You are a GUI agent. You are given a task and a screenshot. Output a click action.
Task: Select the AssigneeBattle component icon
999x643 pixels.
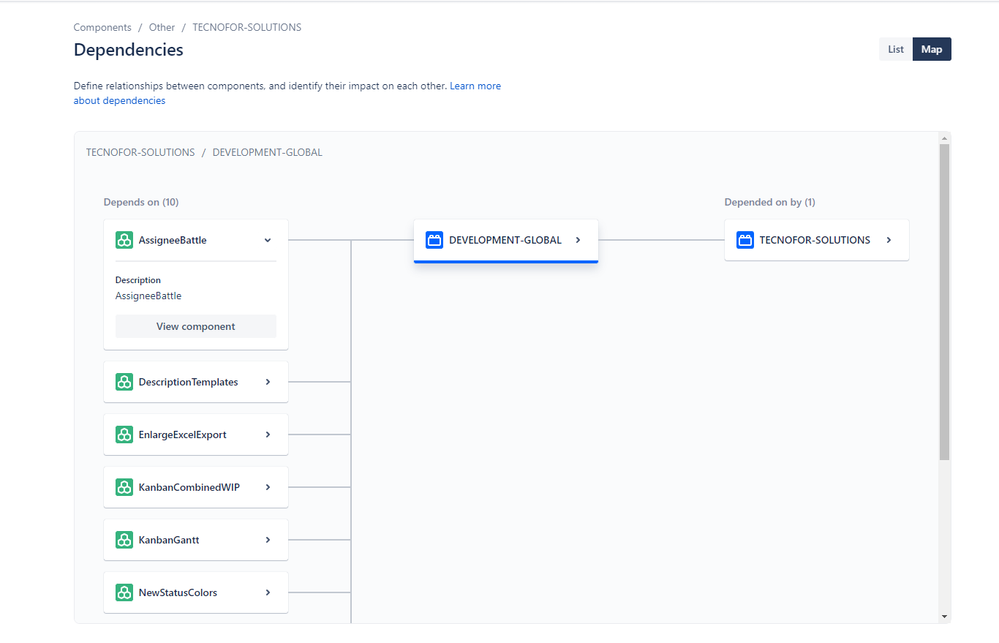(x=124, y=240)
